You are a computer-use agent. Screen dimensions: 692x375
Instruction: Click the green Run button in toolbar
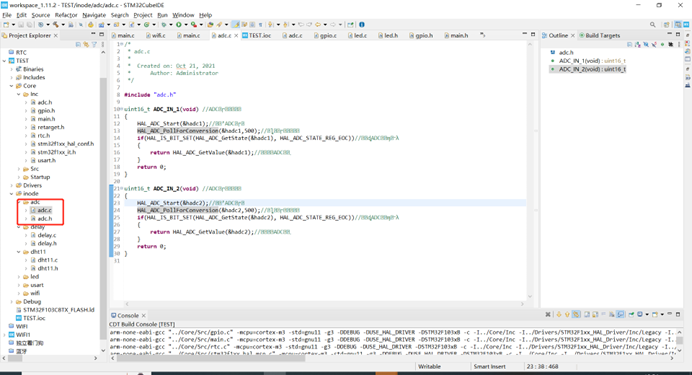point(179,24)
